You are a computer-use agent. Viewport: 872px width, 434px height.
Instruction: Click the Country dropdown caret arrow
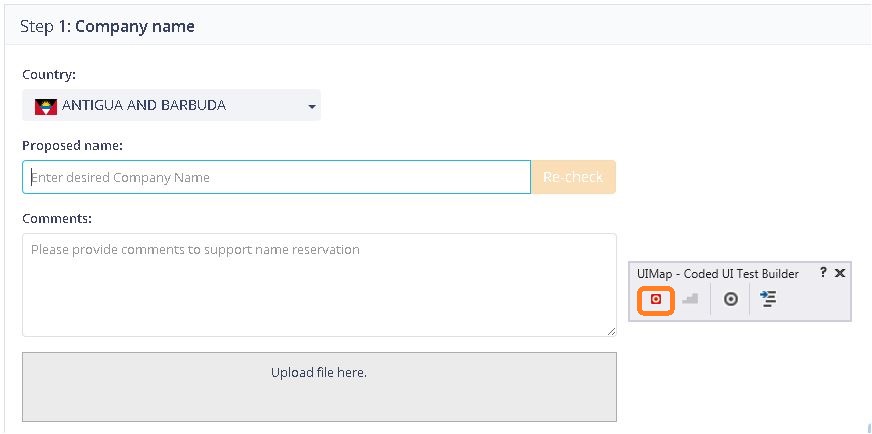click(312, 106)
